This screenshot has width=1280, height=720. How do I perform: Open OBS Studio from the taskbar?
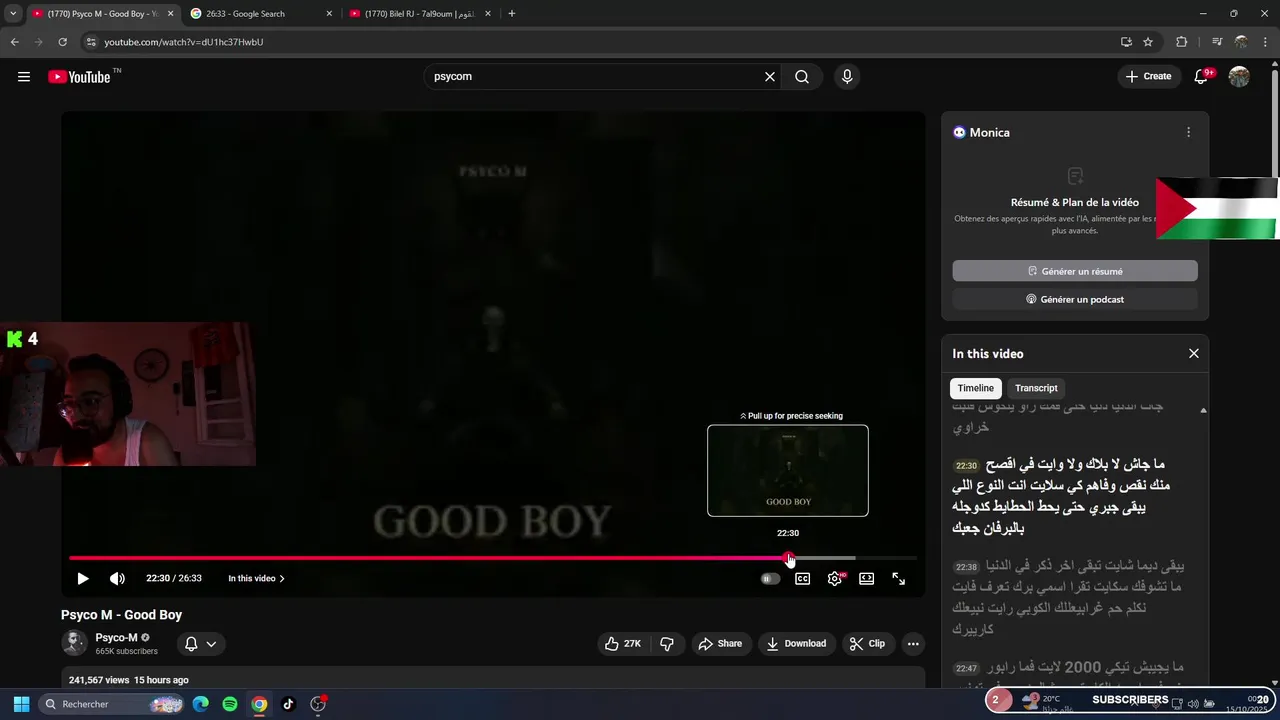pyautogui.click(x=318, y=704)
